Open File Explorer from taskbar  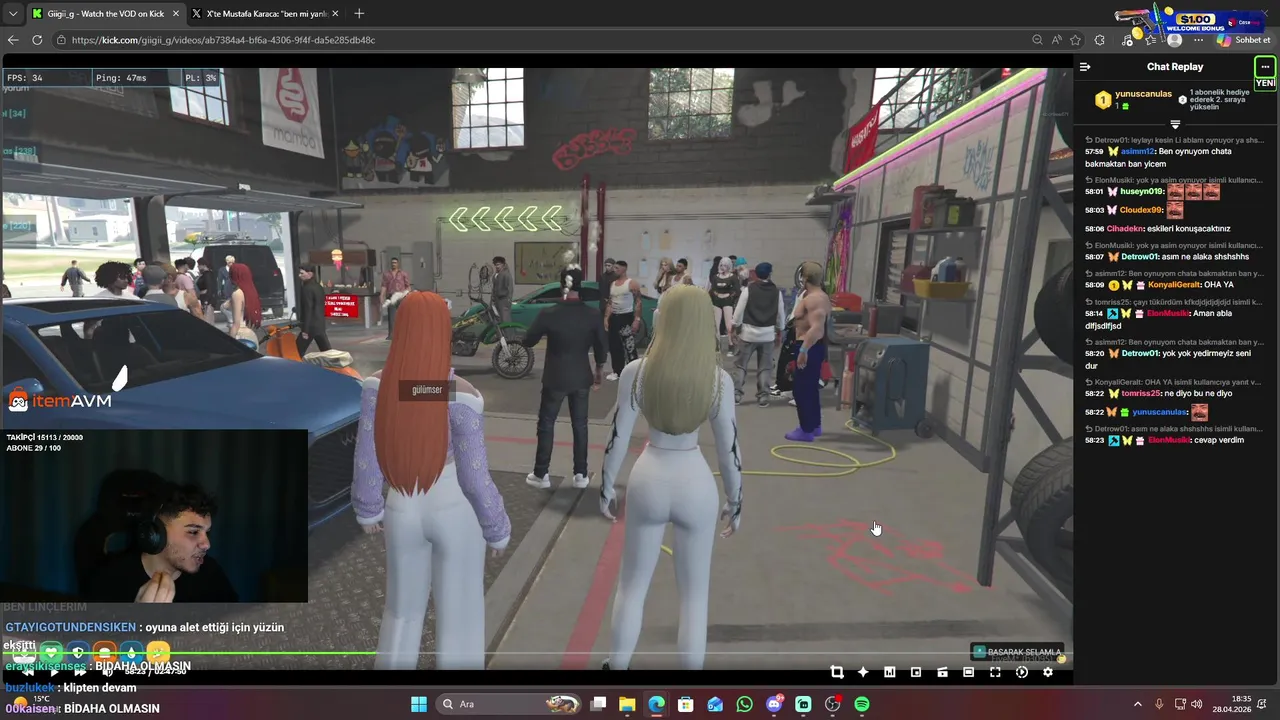627,704
